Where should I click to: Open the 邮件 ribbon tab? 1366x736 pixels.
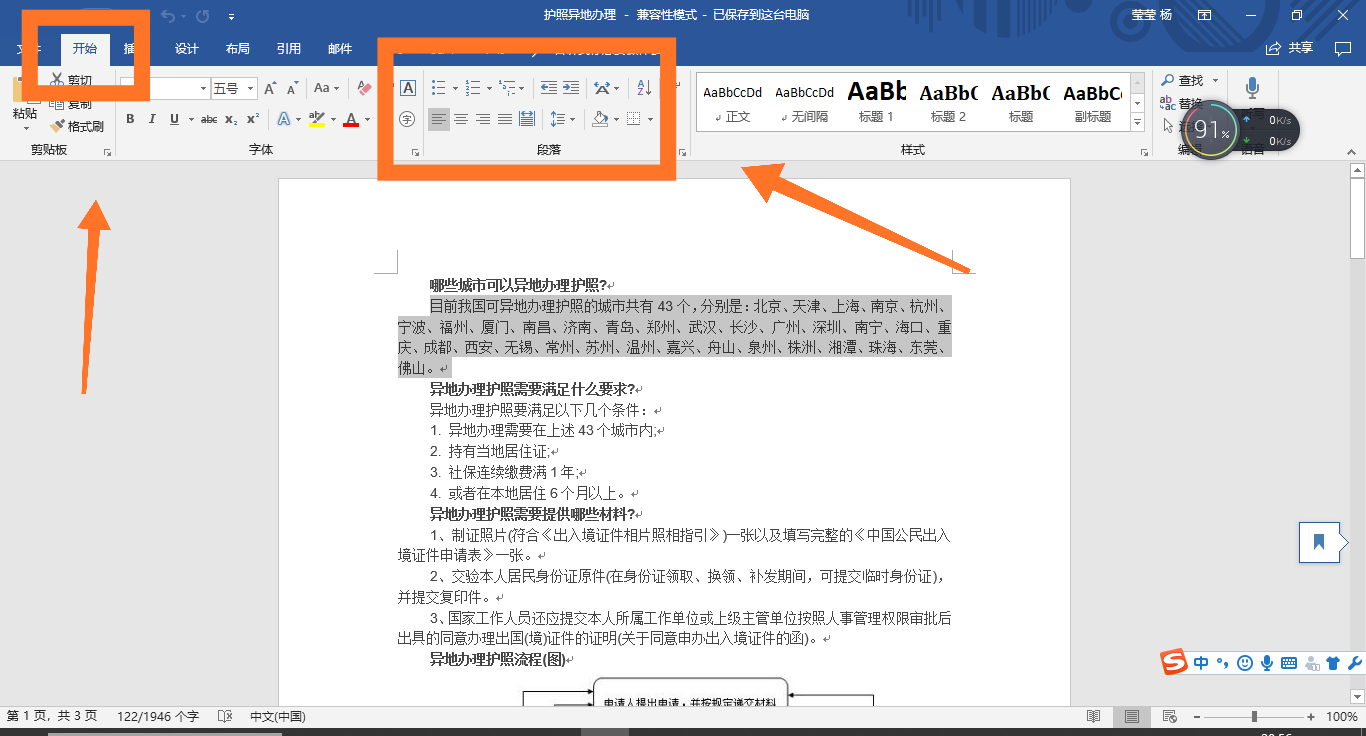(x=340, y=49)
